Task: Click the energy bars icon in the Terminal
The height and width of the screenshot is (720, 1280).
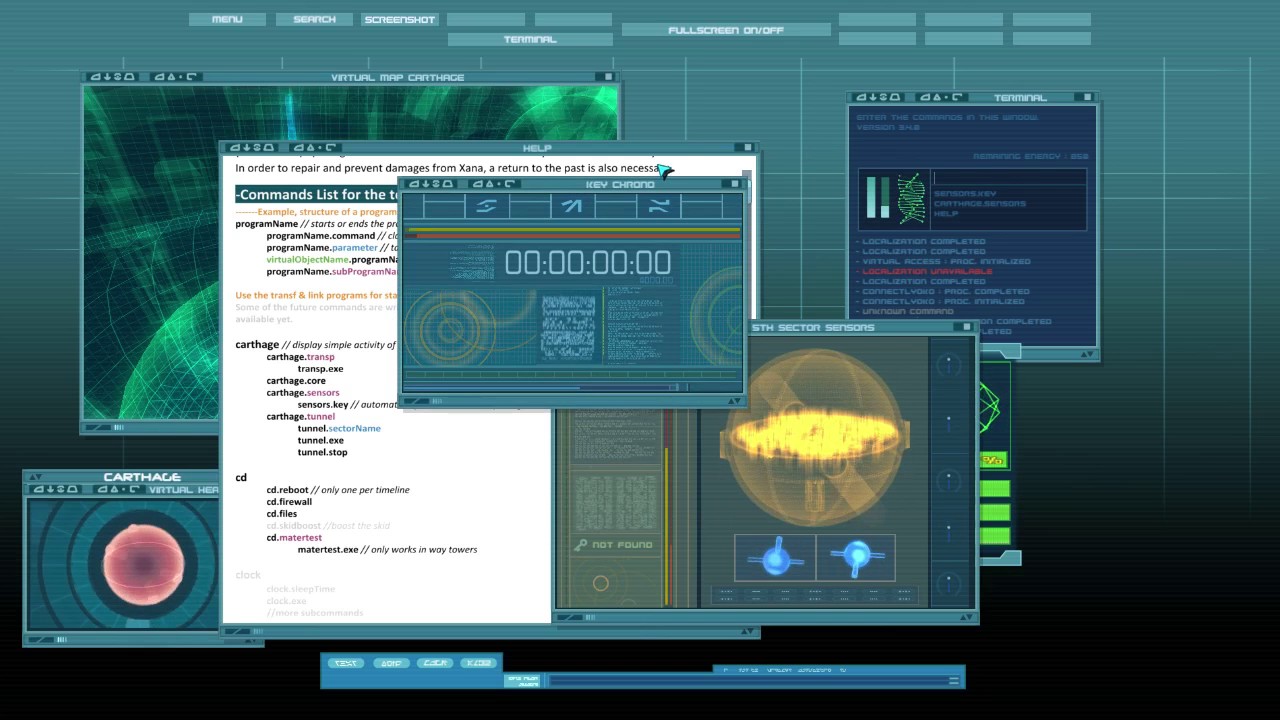Action: tap(877, 197)
